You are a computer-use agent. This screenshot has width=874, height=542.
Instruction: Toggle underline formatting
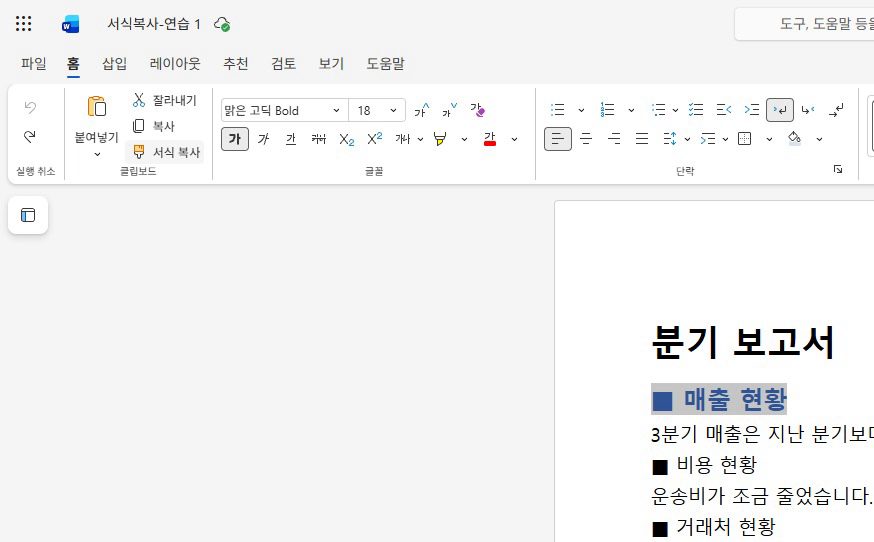(x=290, y=139)
